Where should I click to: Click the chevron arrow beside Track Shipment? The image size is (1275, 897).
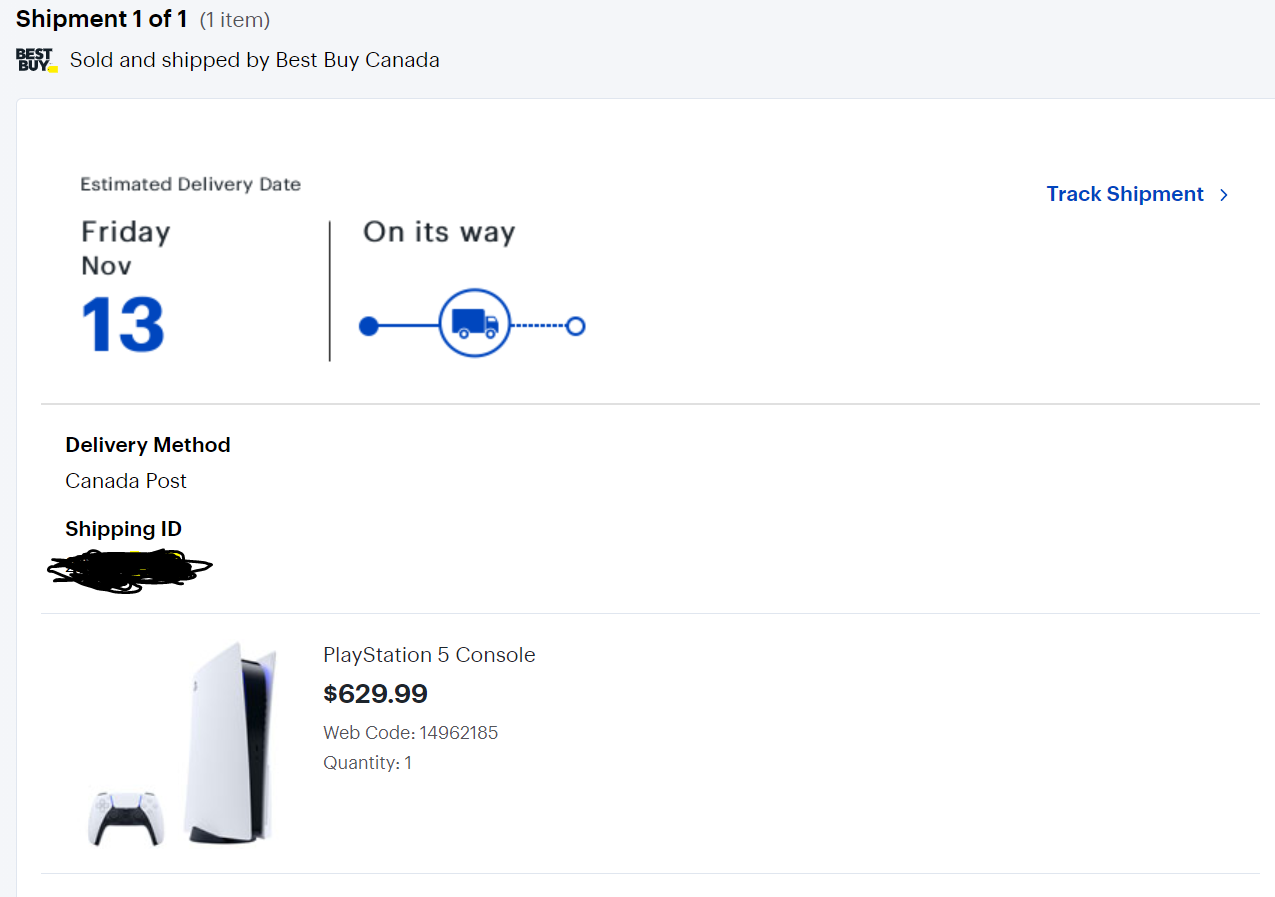(1224, 195)
